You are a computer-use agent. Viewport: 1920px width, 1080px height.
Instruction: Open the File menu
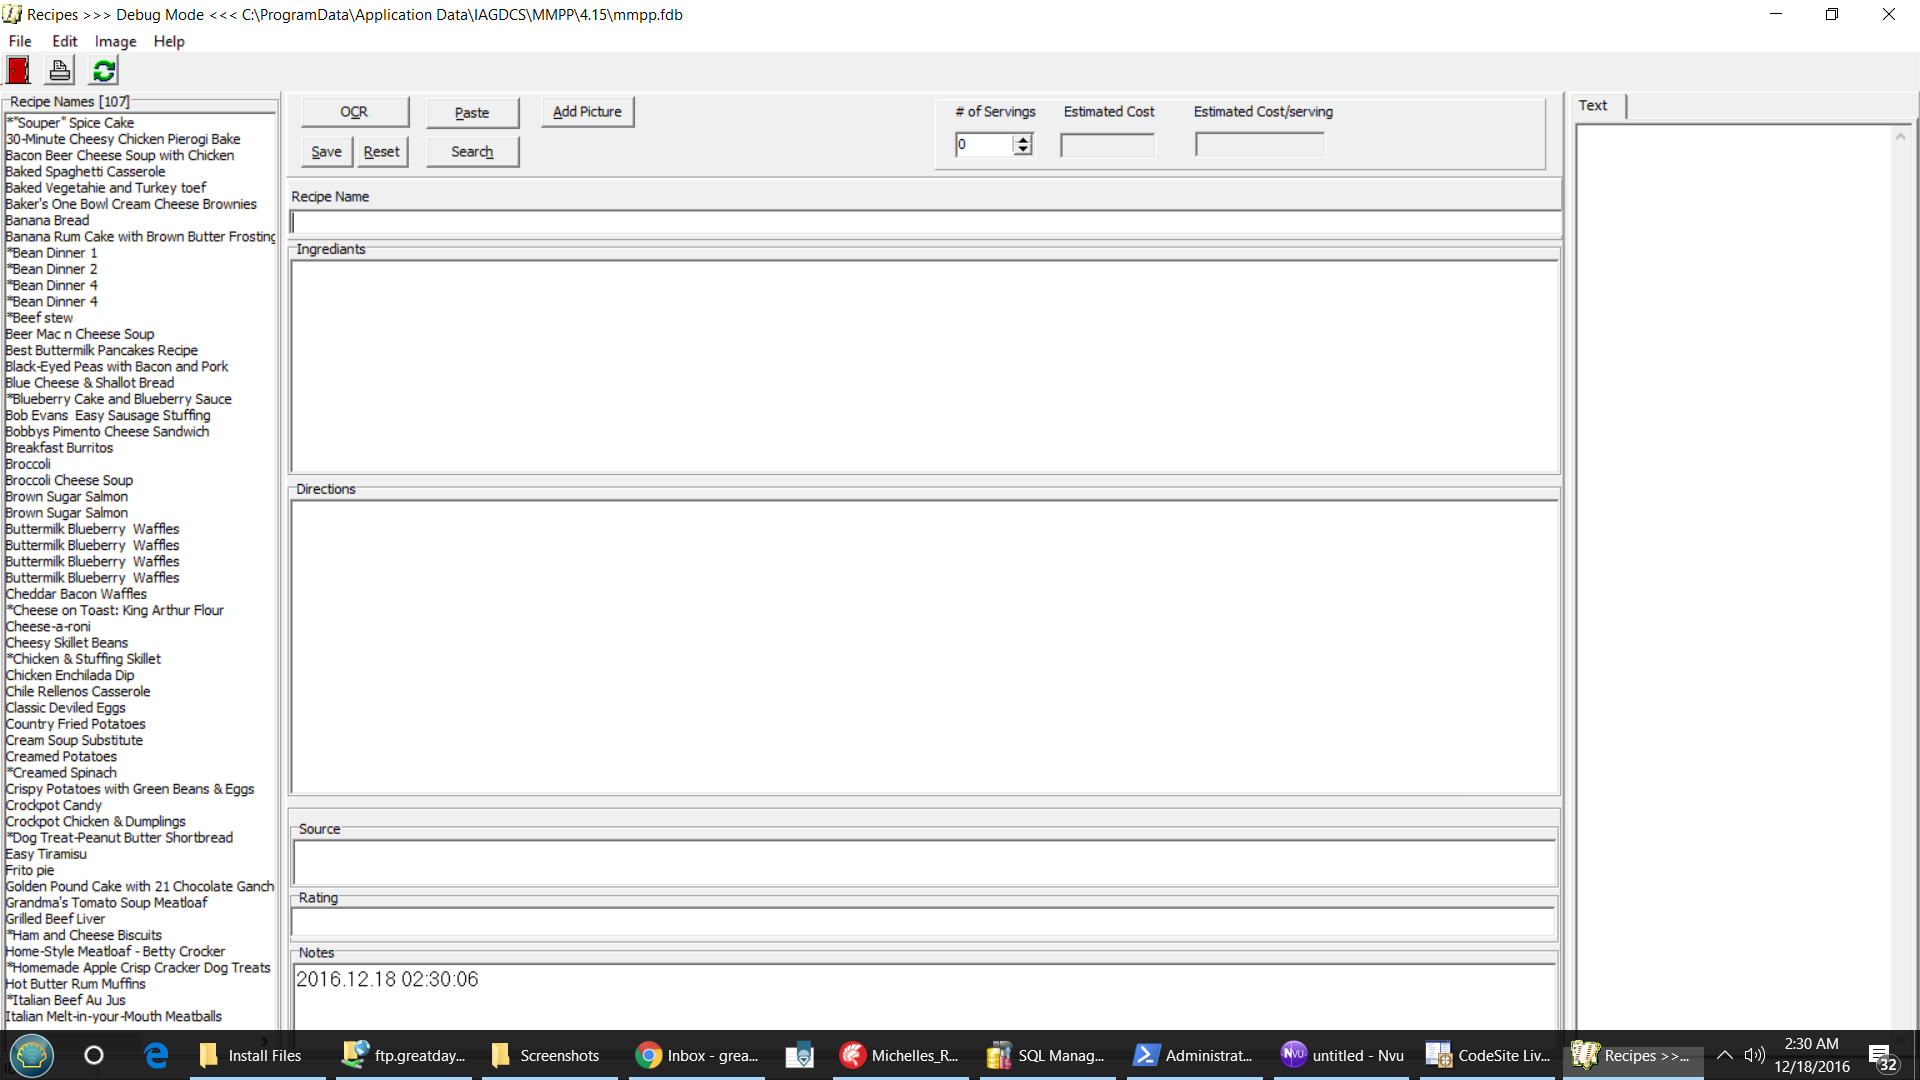(20, 41)
